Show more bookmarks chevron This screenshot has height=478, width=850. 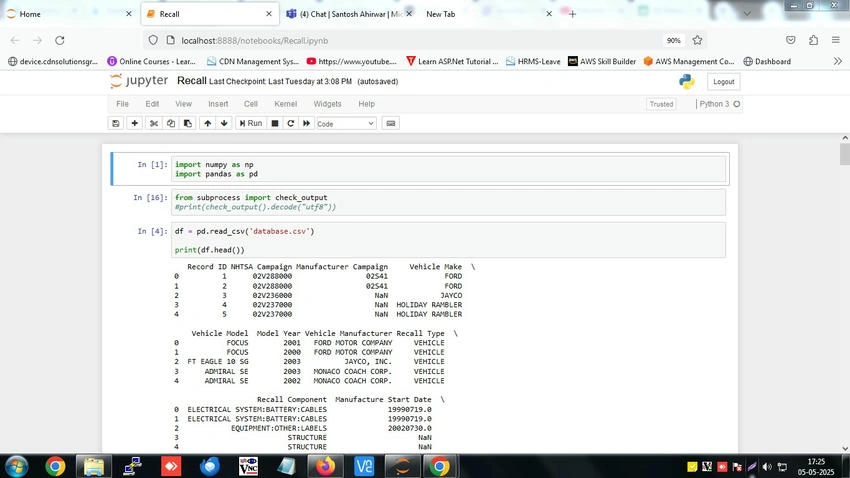[838, 61]
